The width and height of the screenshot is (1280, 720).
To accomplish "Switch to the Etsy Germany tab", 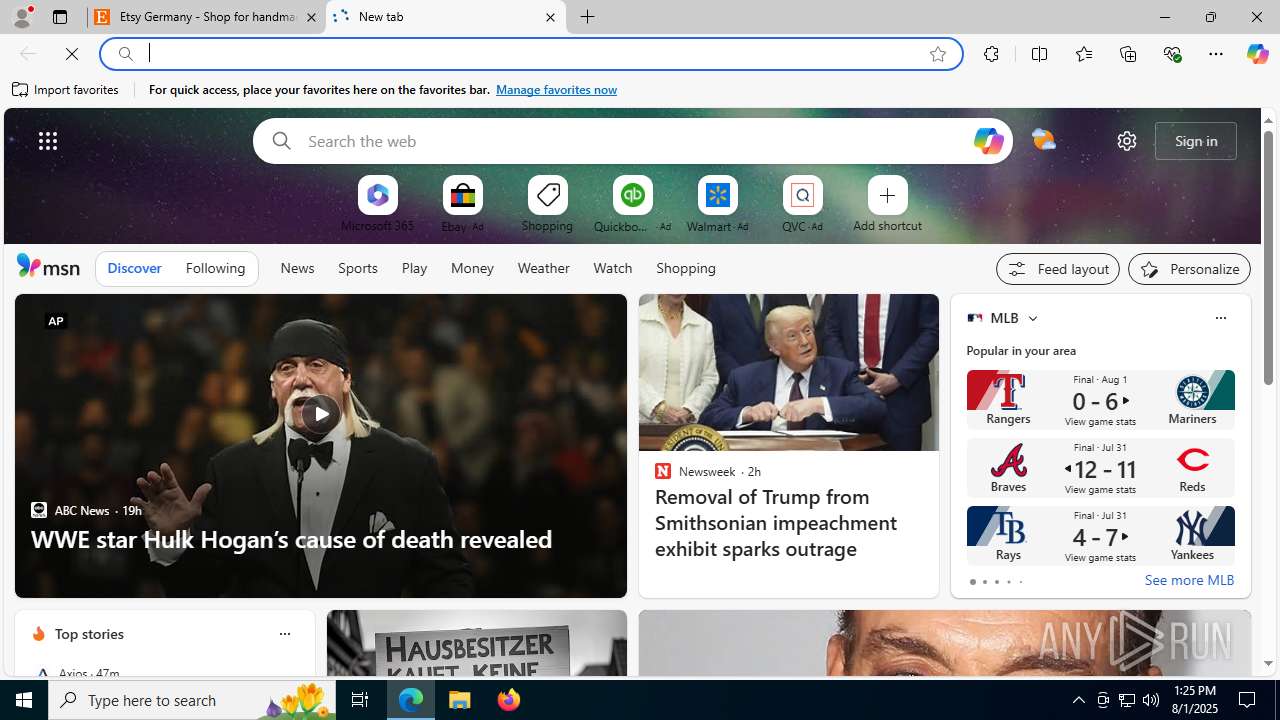I will [x=207, y=17].
